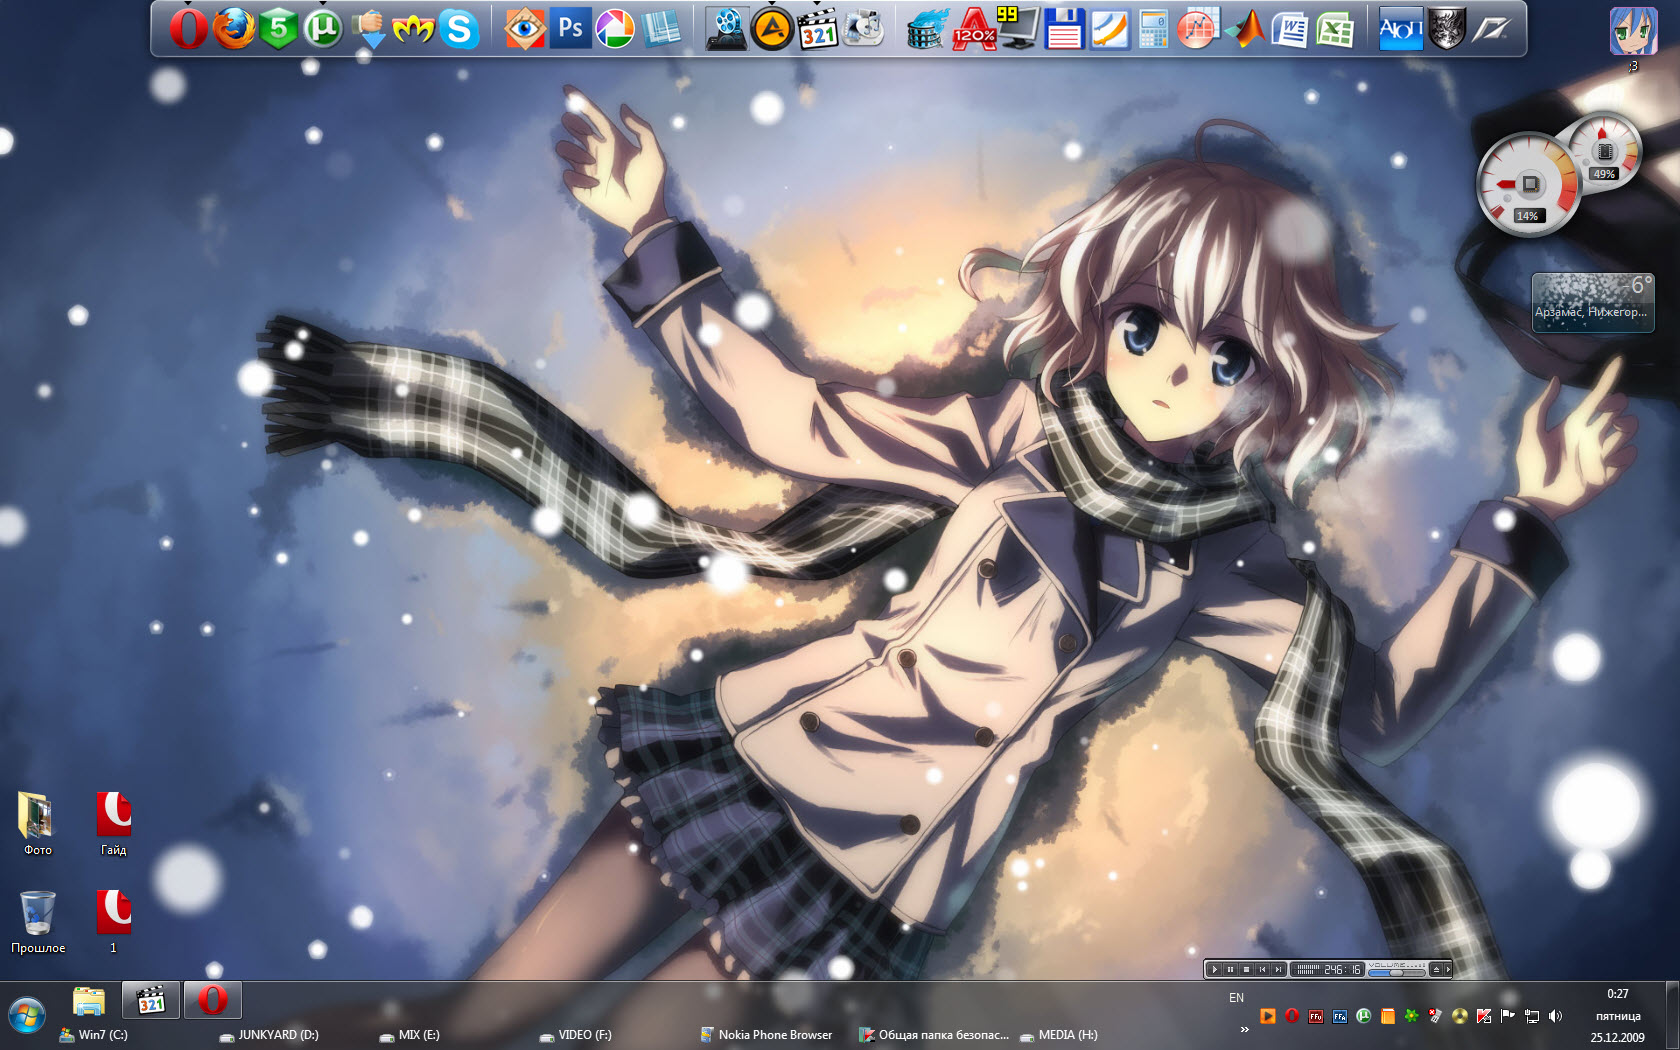The width and height of the screenshot is (1680, 1050).
Task: Open the calculator in the dock
Action: pyautogui.click(x=1153, y=29)
